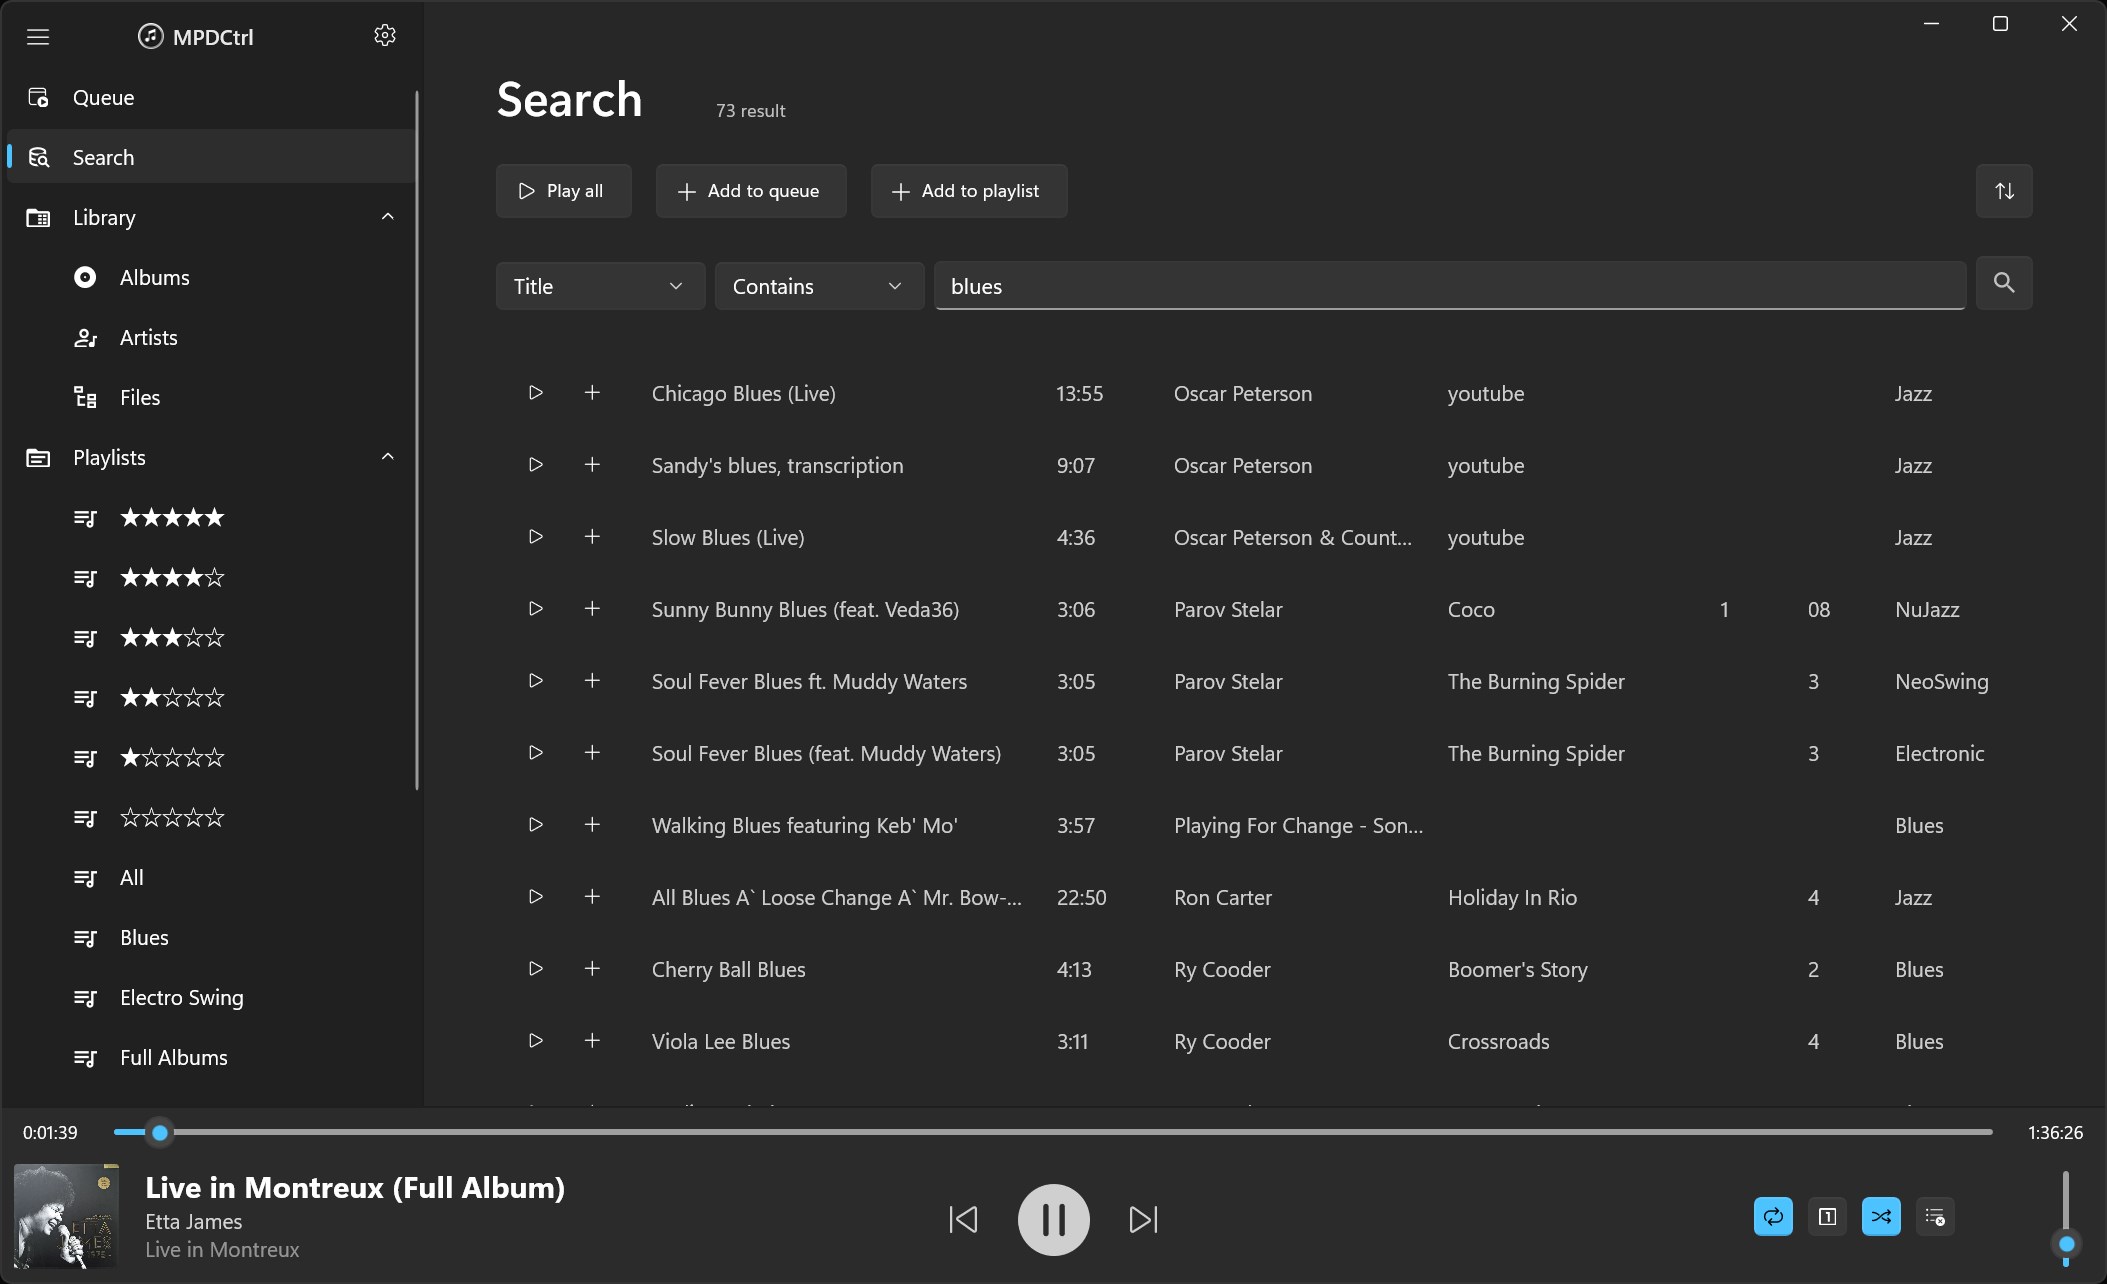Minimize the MPDCtrl window
The height and width of the screenshot is (1284, 2107).
tap(1931, 24)
